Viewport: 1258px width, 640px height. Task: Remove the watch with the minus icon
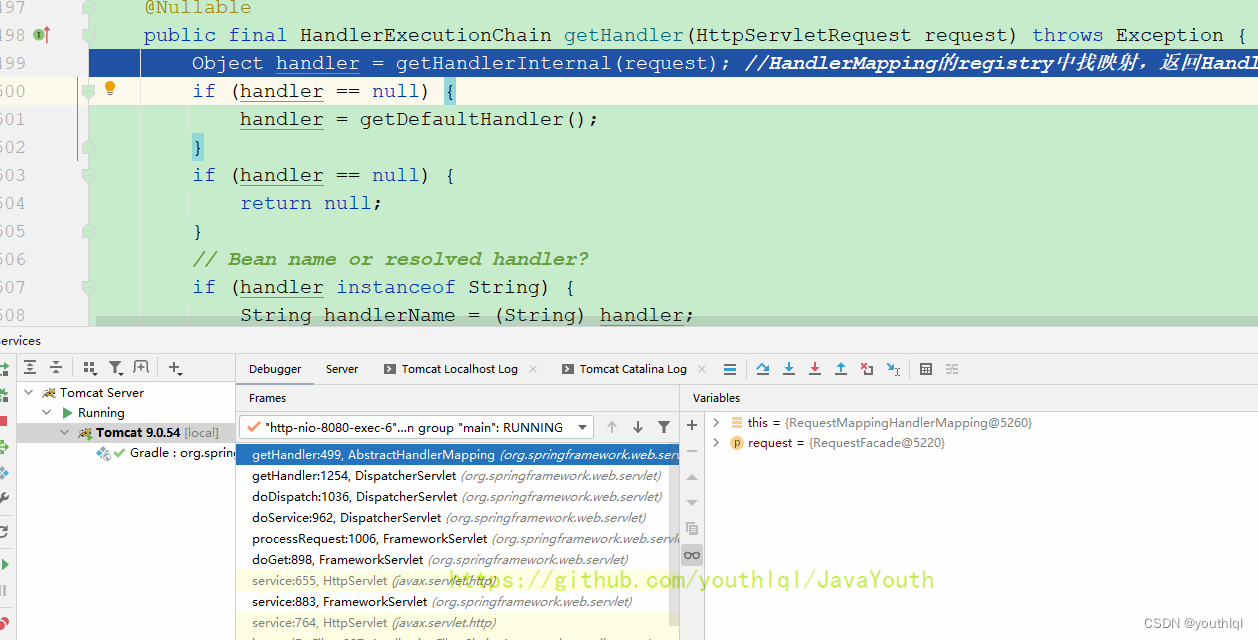pyautogui.click(x=692, y=451)
